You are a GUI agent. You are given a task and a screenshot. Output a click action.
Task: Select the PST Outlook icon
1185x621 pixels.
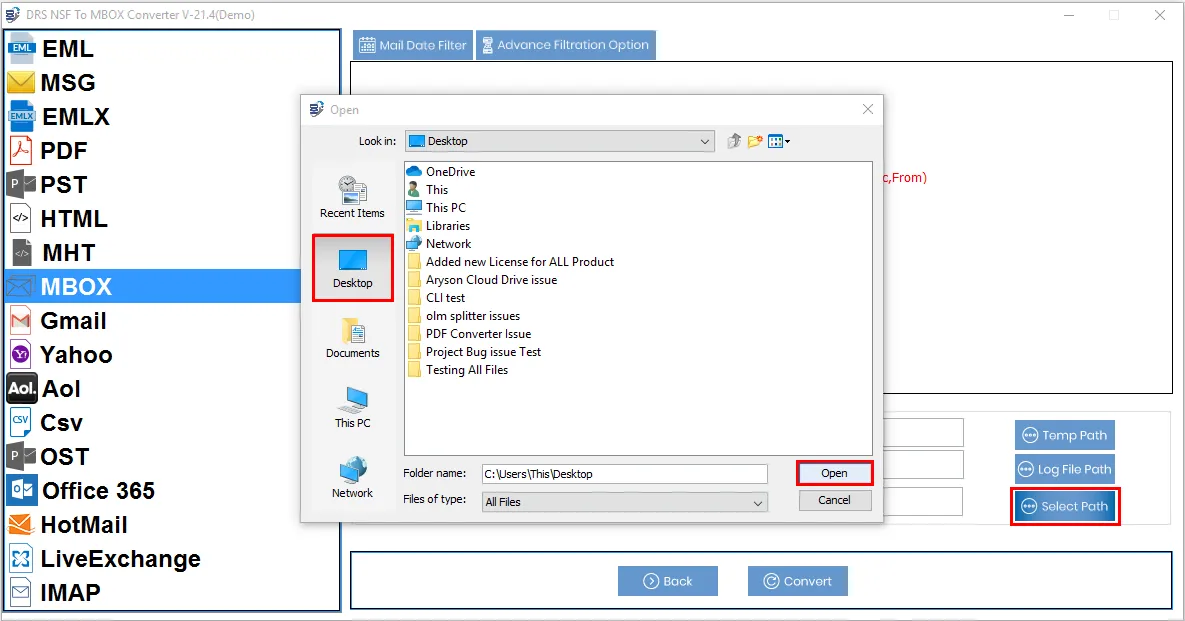point(21,184)
